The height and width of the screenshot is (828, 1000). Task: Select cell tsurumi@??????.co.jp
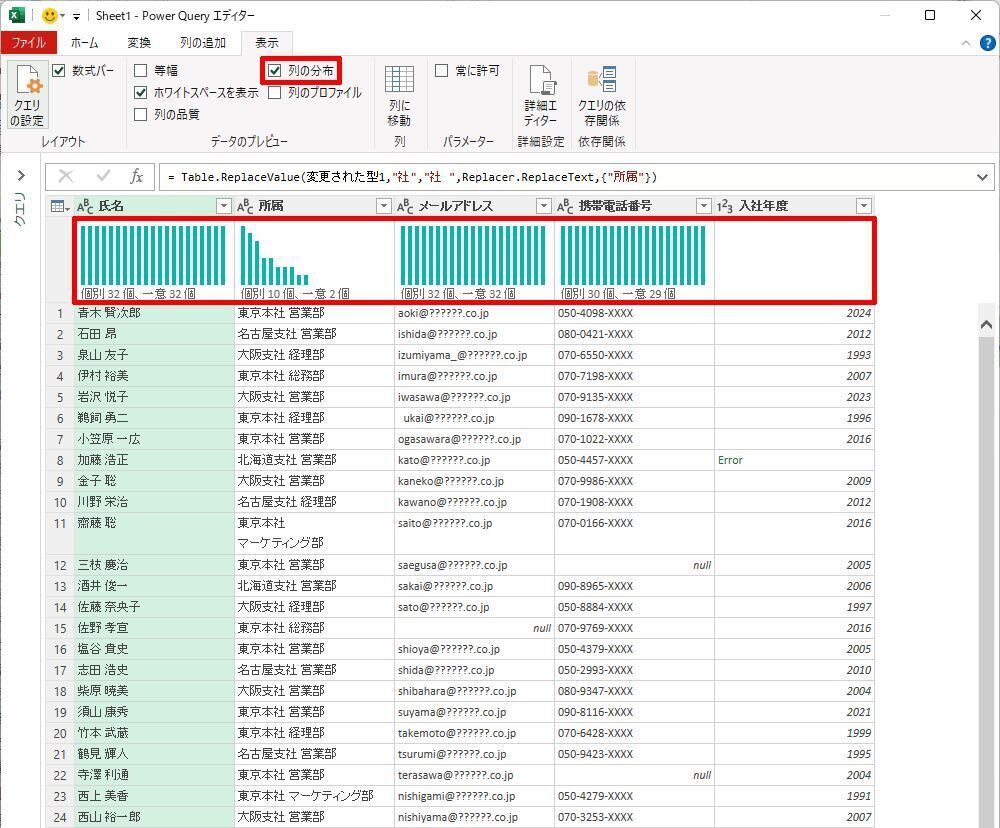click(x=474, y=753)
